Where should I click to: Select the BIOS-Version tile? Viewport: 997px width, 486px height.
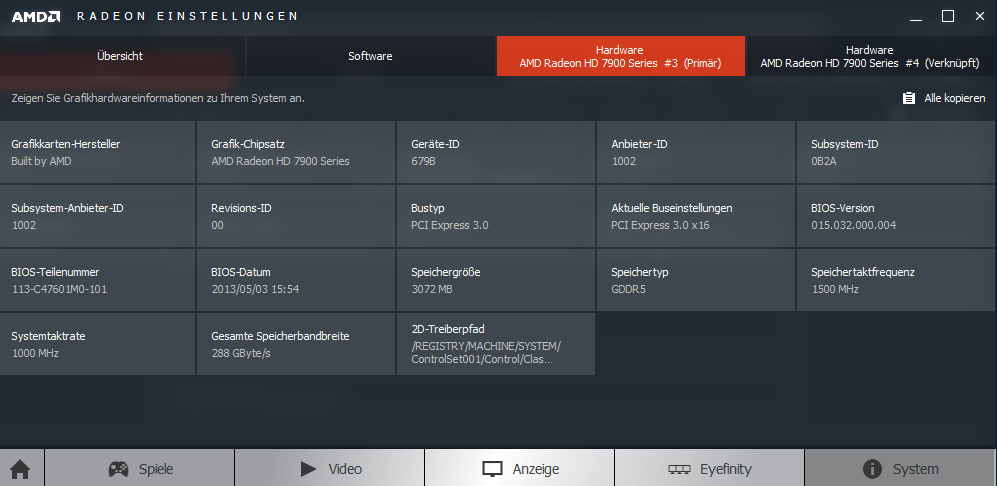click(897, 216)
